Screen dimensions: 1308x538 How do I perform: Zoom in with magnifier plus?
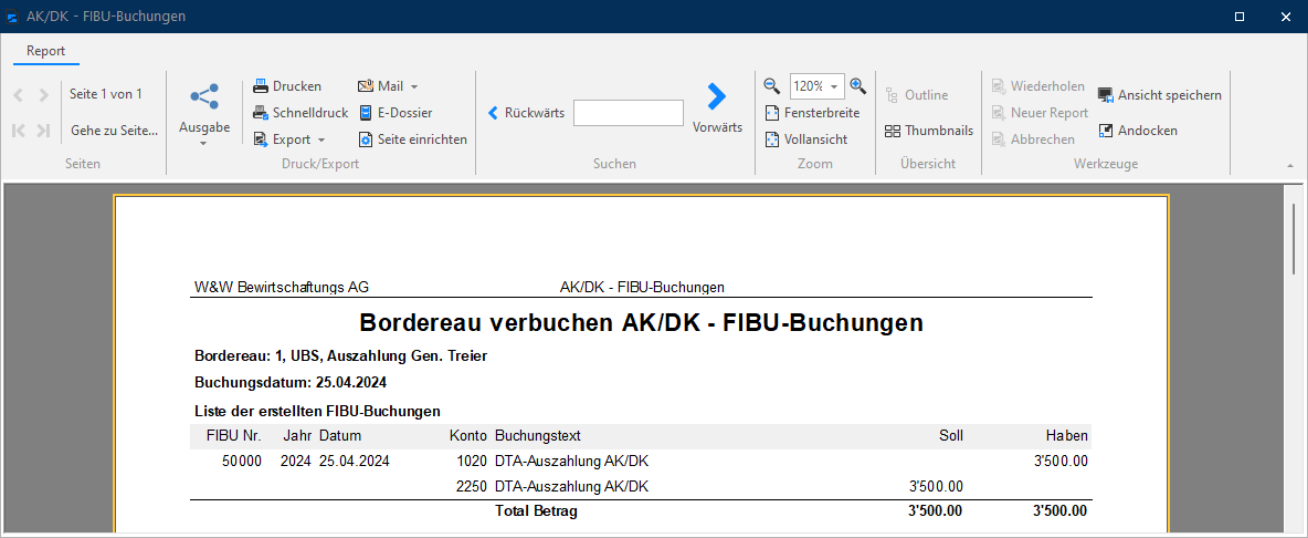(858, 86)
